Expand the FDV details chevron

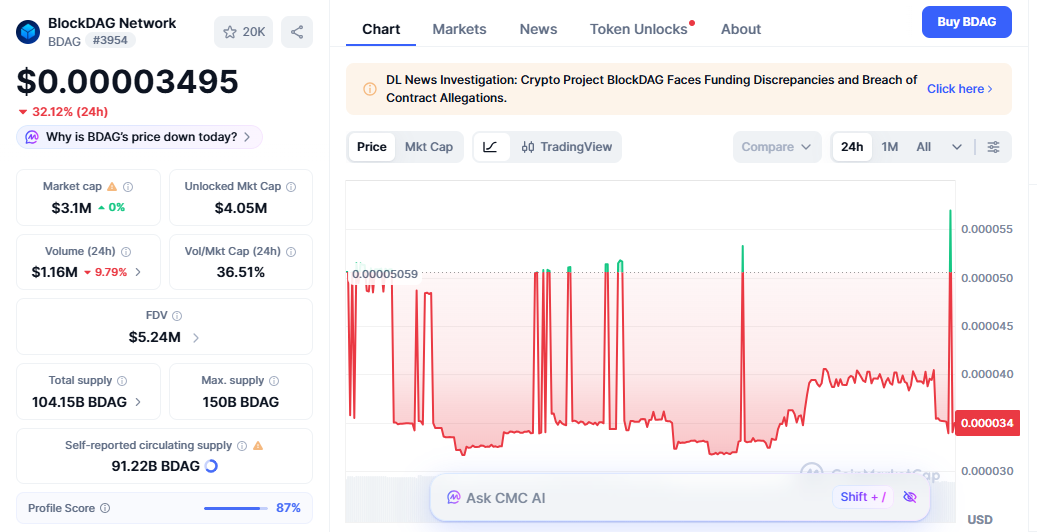click(196, 337)
